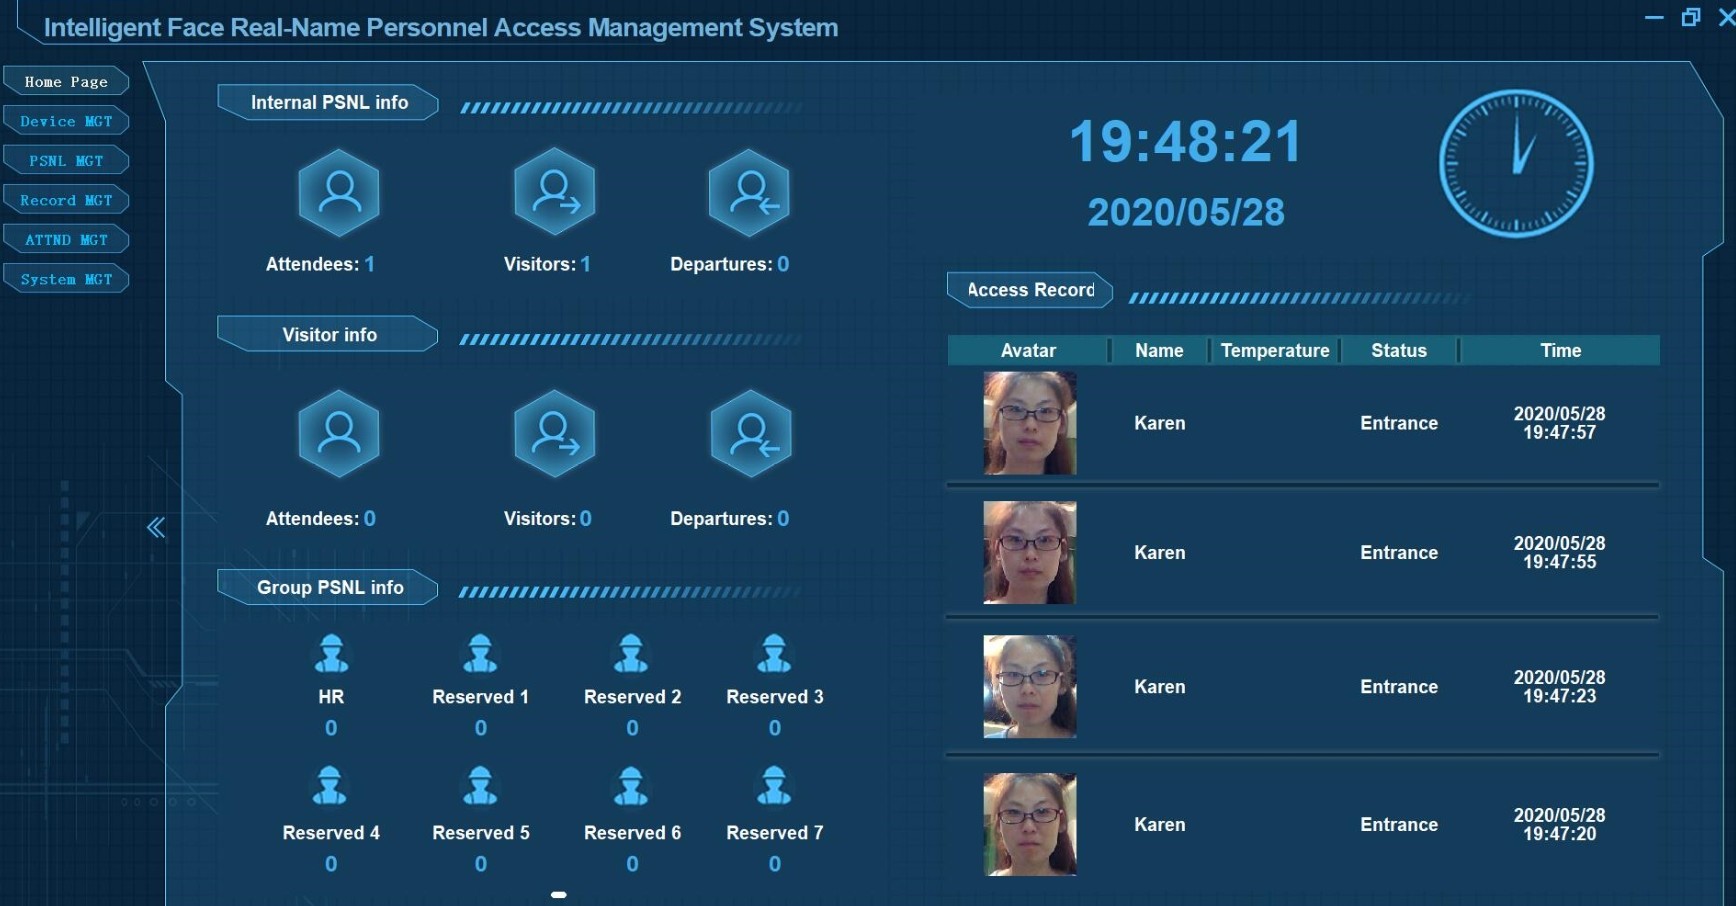Screen dimensions: 1736x906
Task: Open System MGT settings
Action: pyautogui.click(x=66, y=279)
